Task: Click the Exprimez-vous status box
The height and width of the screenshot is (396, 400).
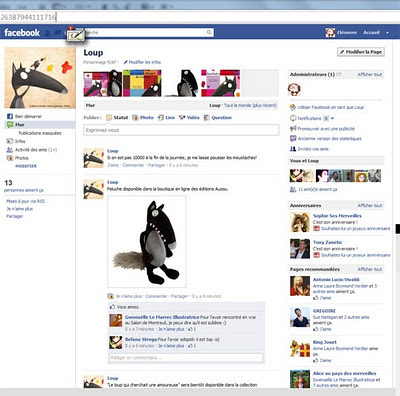Action: click(x=181, y=130)
